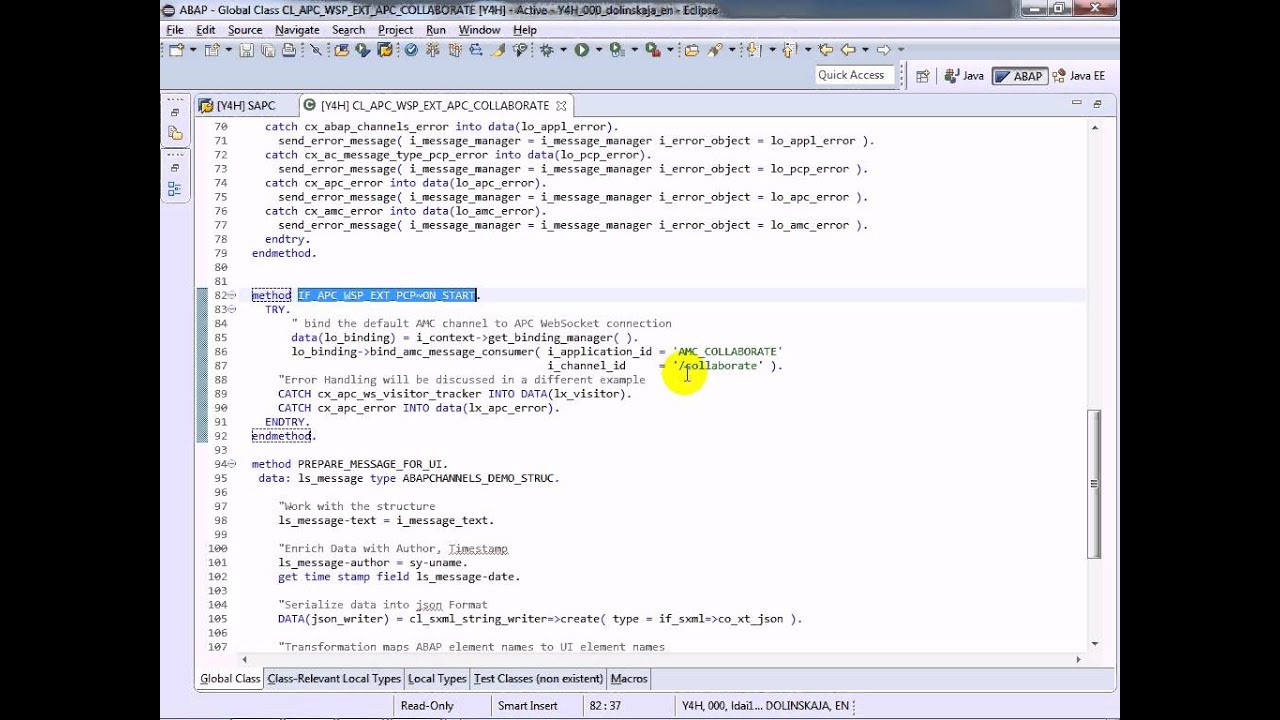1280x720 pixels.
Task: Click the Search flashlight toolbar icon
Action: click(713, 50)
